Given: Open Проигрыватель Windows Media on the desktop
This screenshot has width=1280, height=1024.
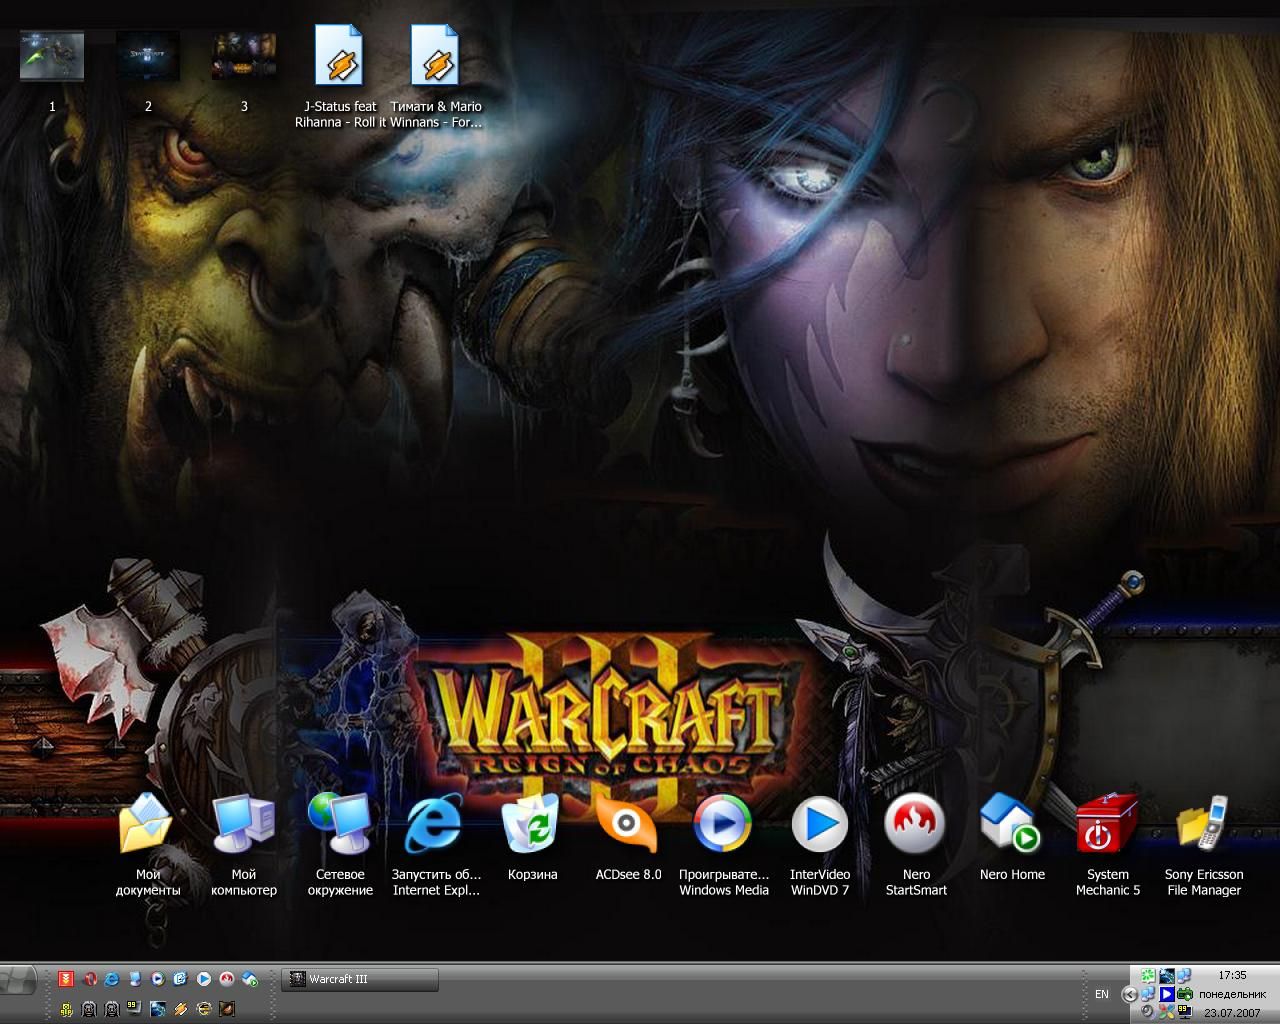Looking at the screenshot, I should [x=723, y=826].
